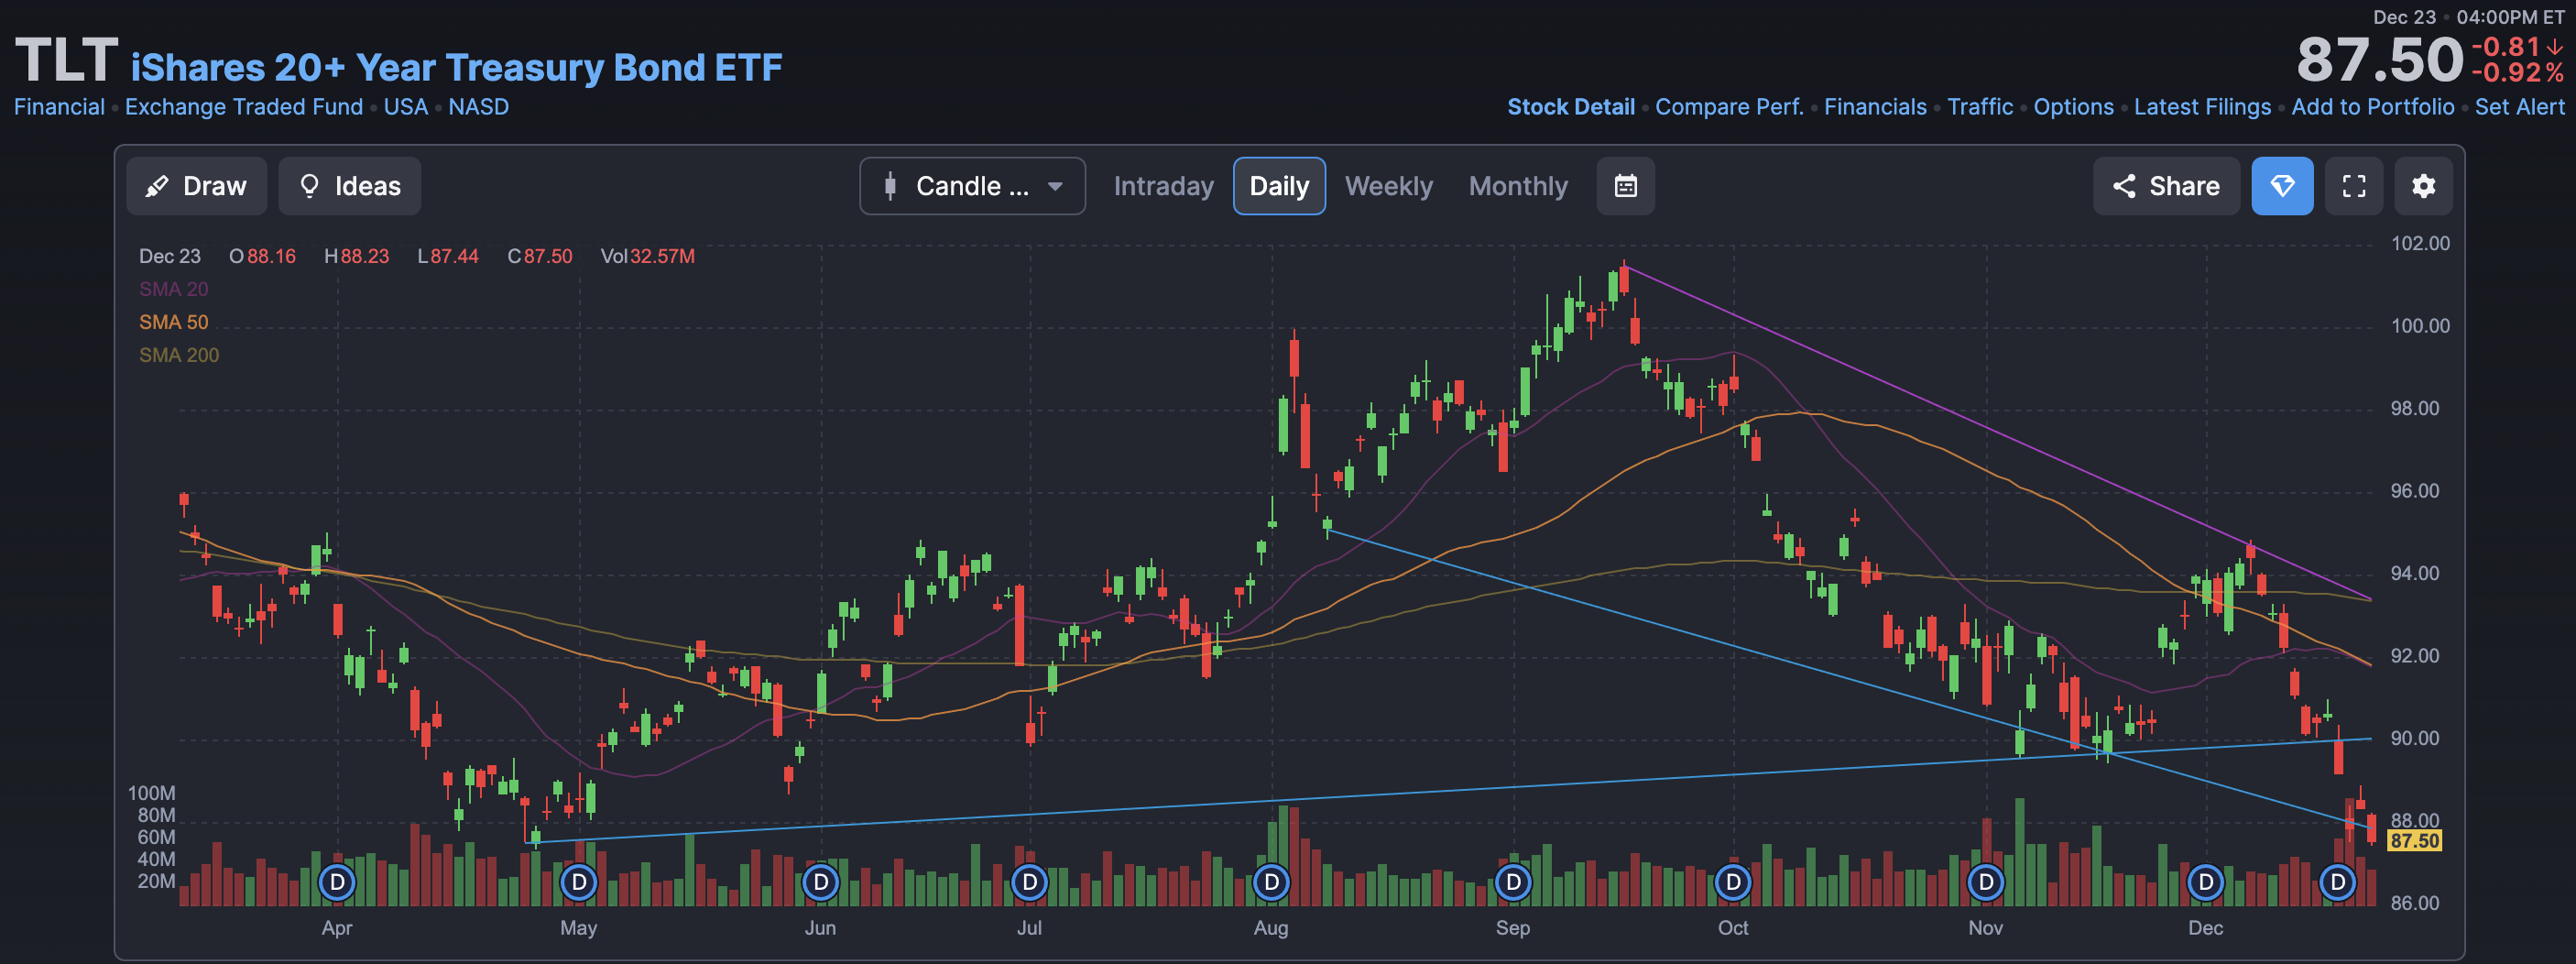The height and width of the screenshot is (964, 2576).
Task: Click Set Alert link
Action: (x=2519, y=107)
